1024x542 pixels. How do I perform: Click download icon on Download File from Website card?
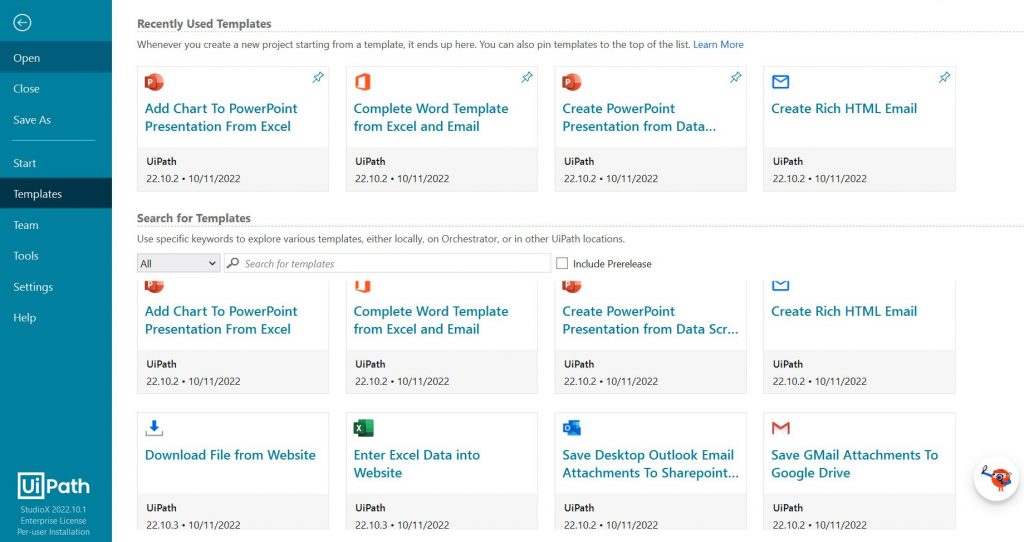point(154,428)
